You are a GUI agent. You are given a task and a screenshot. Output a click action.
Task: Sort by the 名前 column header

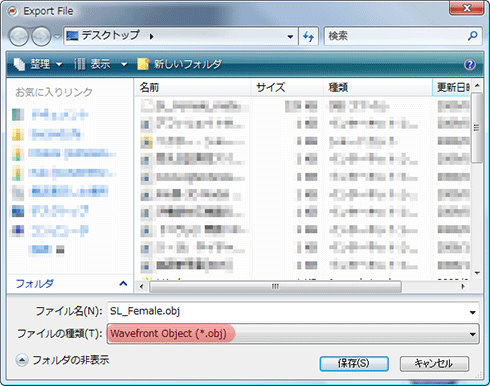pos(193,88)
